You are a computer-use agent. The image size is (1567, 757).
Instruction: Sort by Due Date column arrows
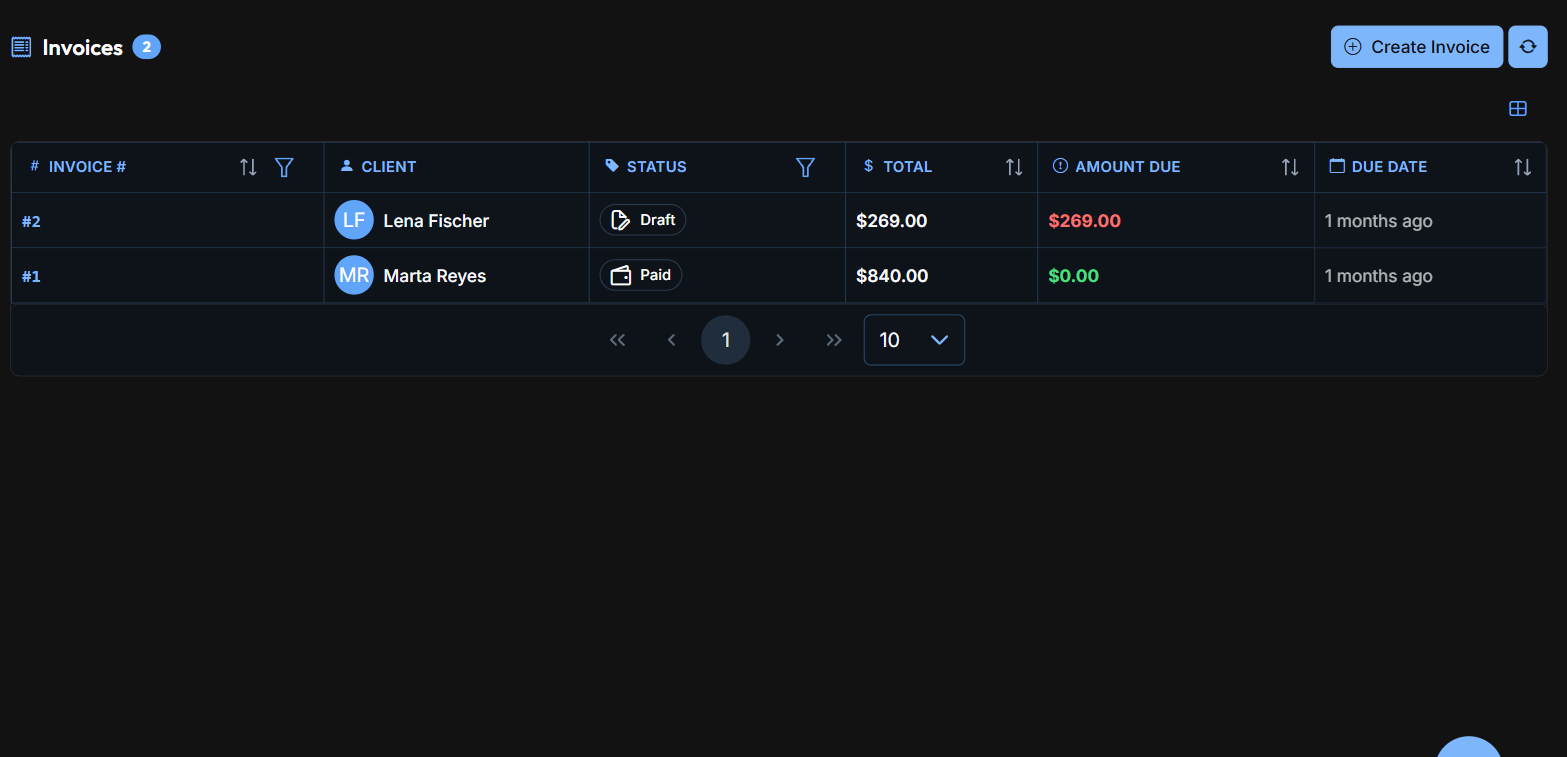click(1522, 167)
